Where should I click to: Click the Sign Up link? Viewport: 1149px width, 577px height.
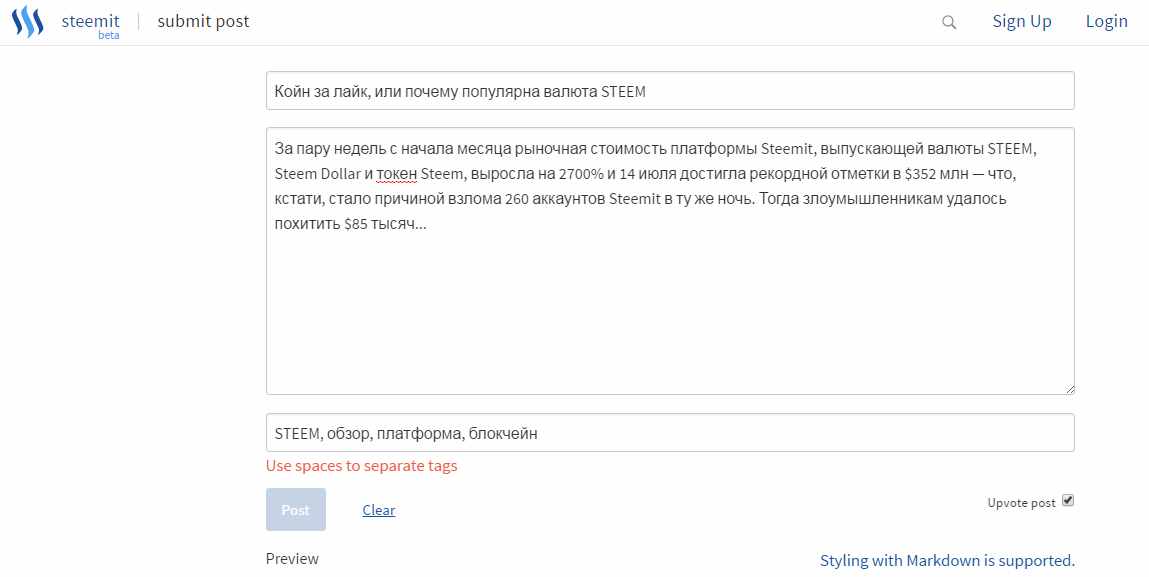[1021, 20]
